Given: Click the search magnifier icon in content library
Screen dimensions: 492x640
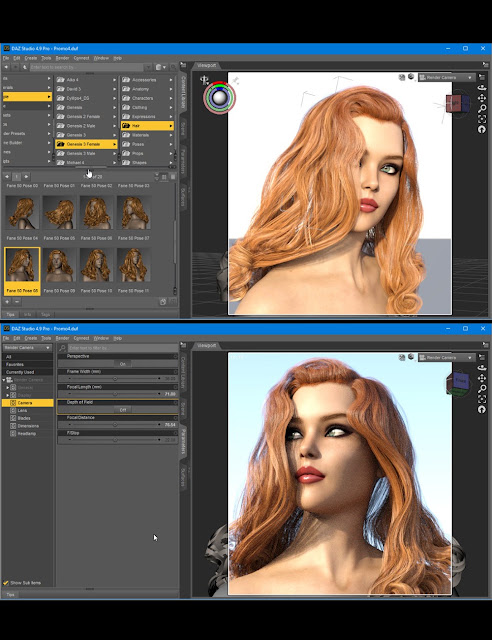Looking at the screenshot, I should click(x=173, y=67).
